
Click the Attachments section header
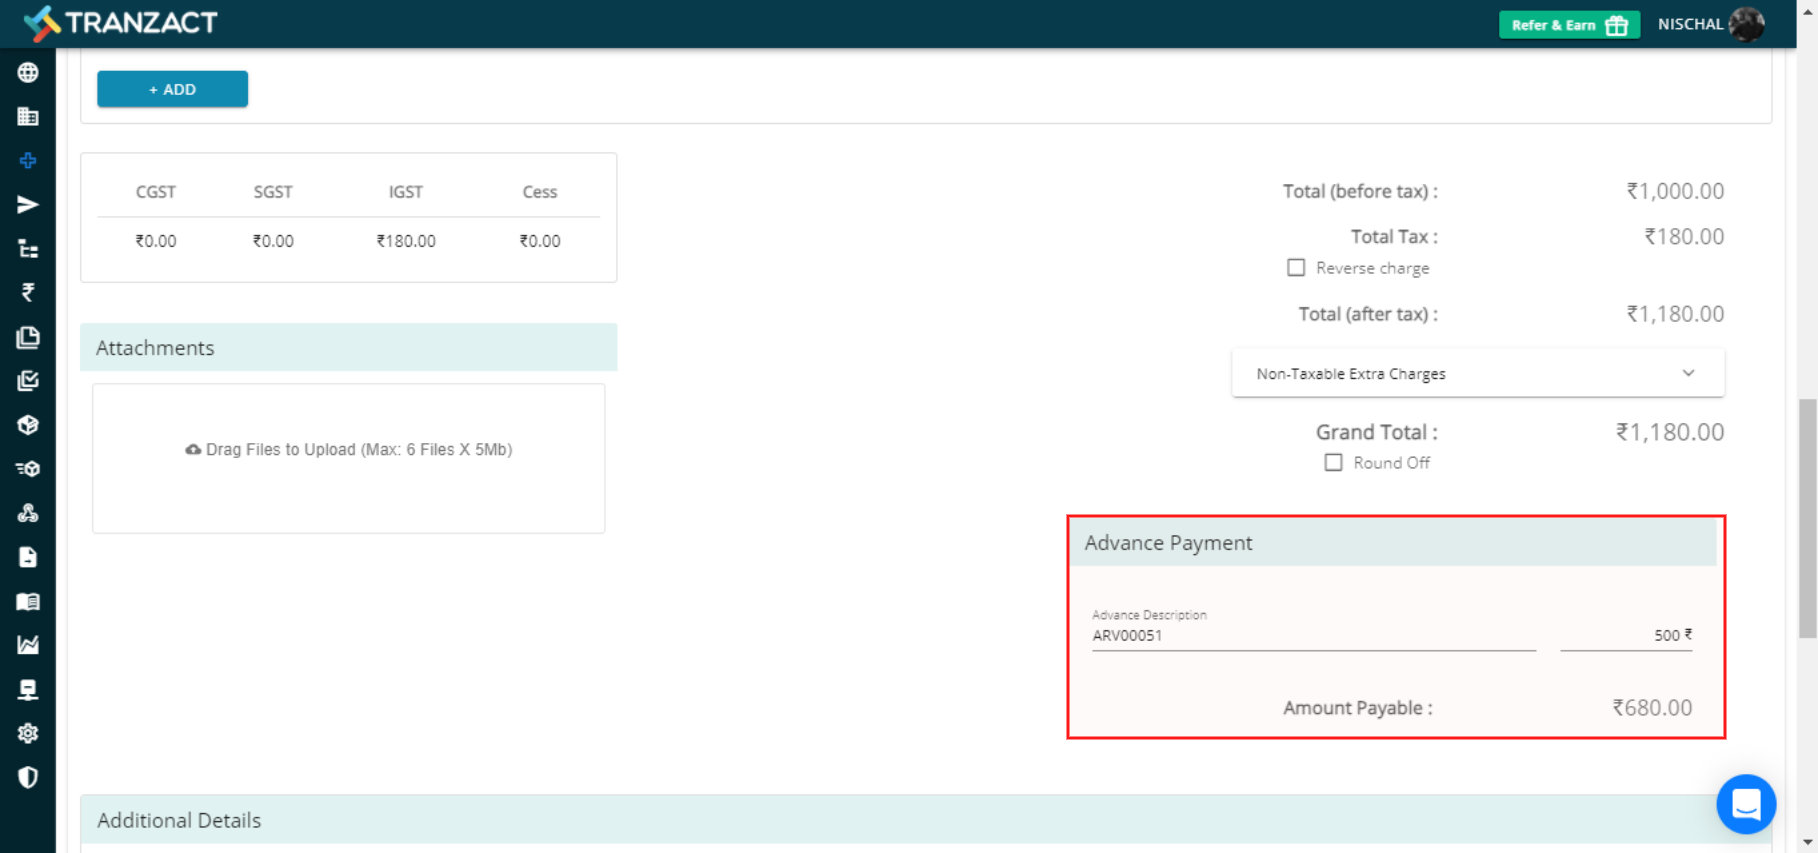pos(349,347)
